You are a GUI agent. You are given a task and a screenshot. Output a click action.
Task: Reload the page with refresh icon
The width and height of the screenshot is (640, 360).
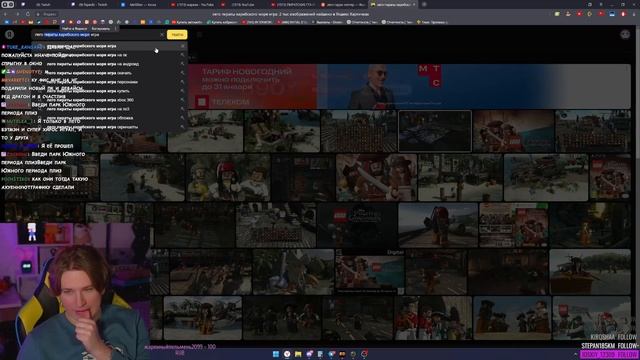[27, 14]
